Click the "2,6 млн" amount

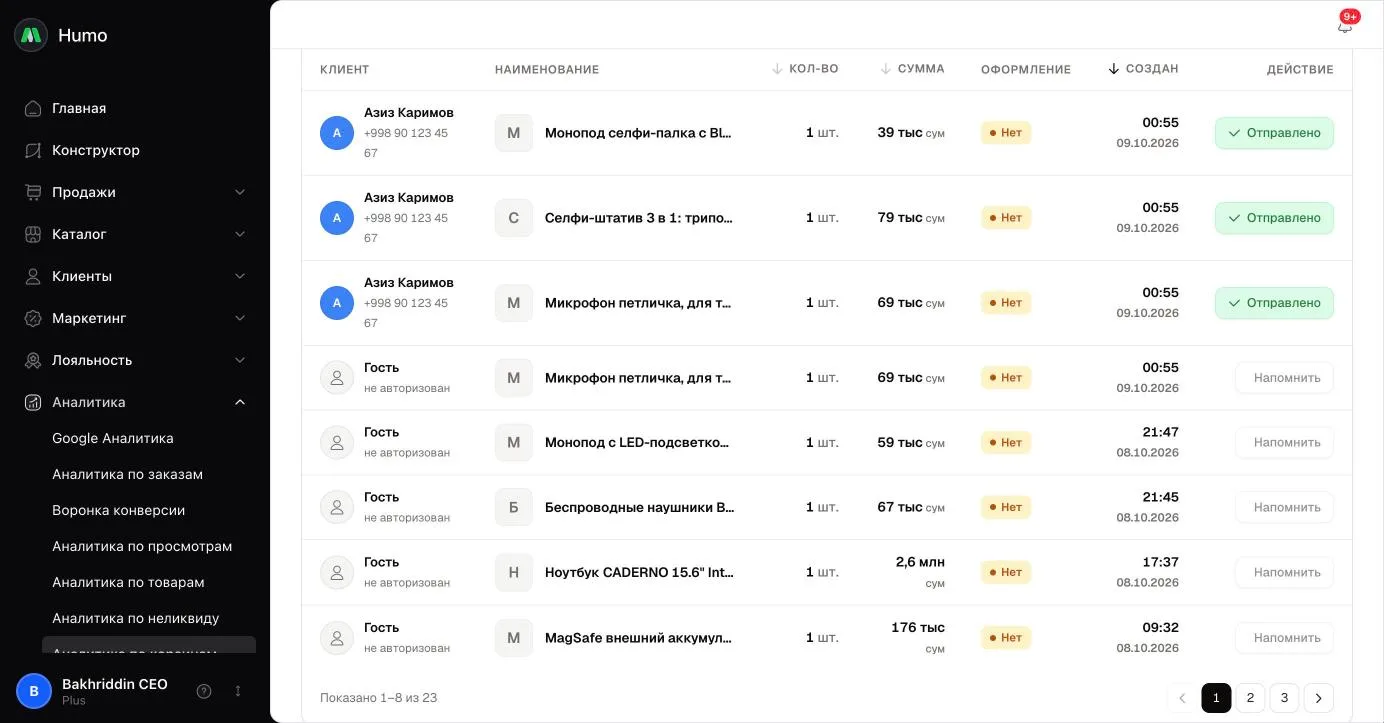[920, 562]
